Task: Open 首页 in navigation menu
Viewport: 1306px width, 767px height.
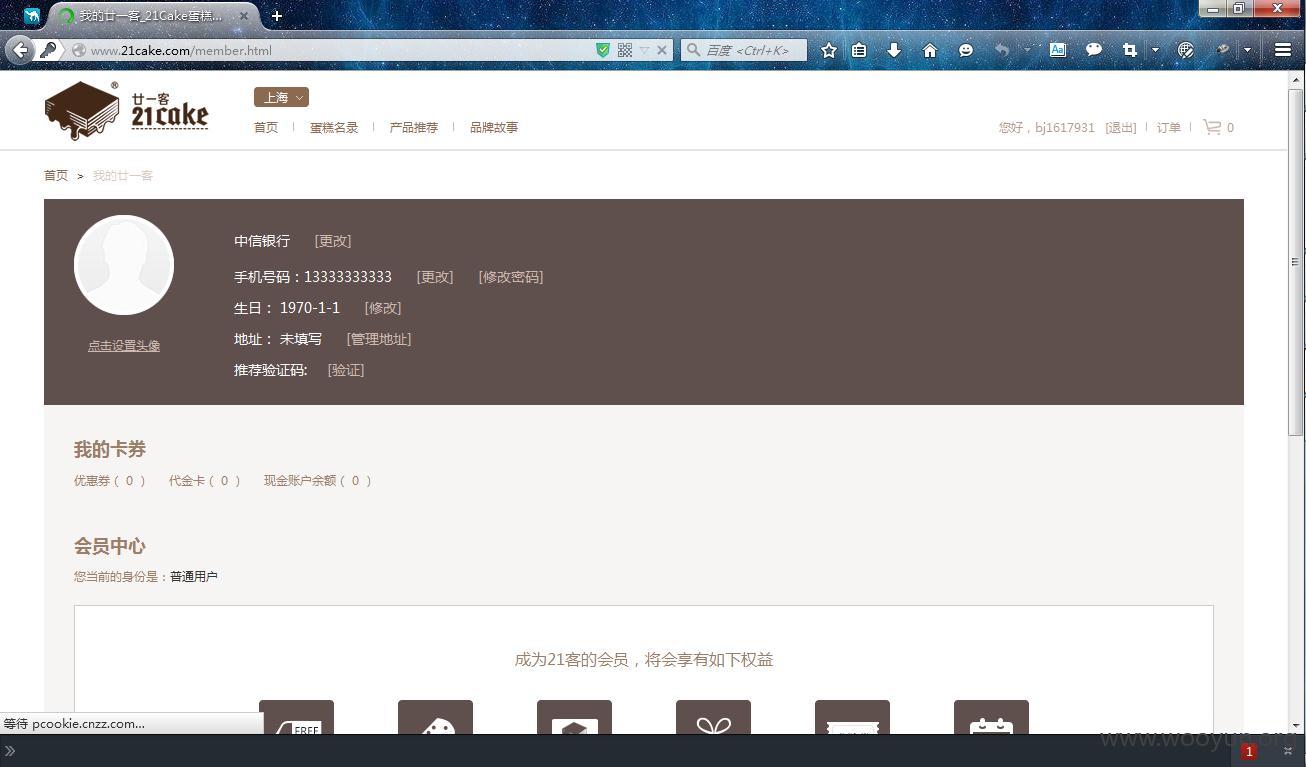Action: click(x=266, y=127)
